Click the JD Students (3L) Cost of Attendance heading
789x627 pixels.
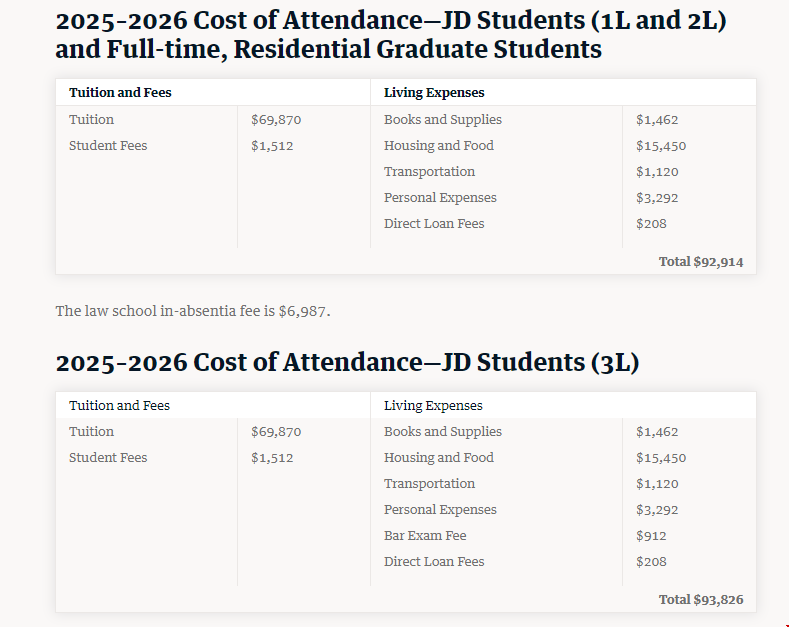[x=347, y=362]
